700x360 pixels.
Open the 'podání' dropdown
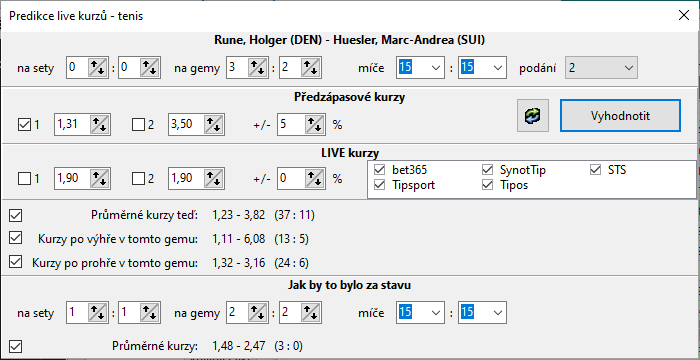click(601, 68)
